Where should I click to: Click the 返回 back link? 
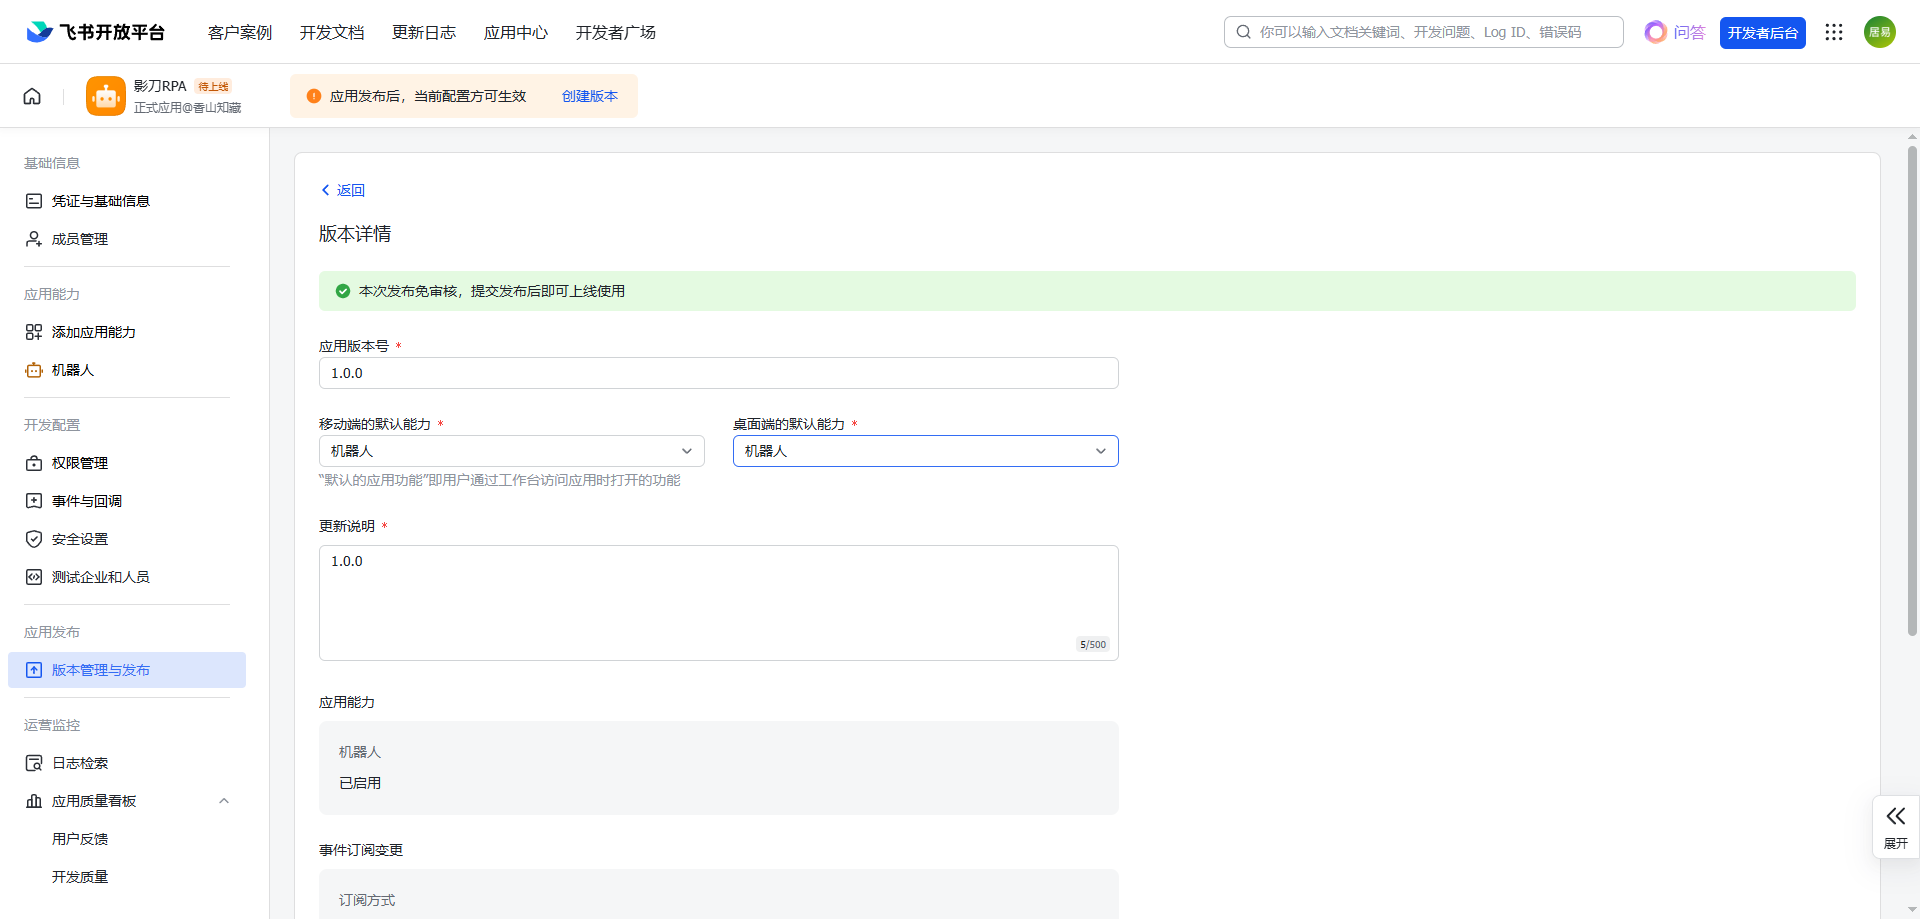coord(343,190)
